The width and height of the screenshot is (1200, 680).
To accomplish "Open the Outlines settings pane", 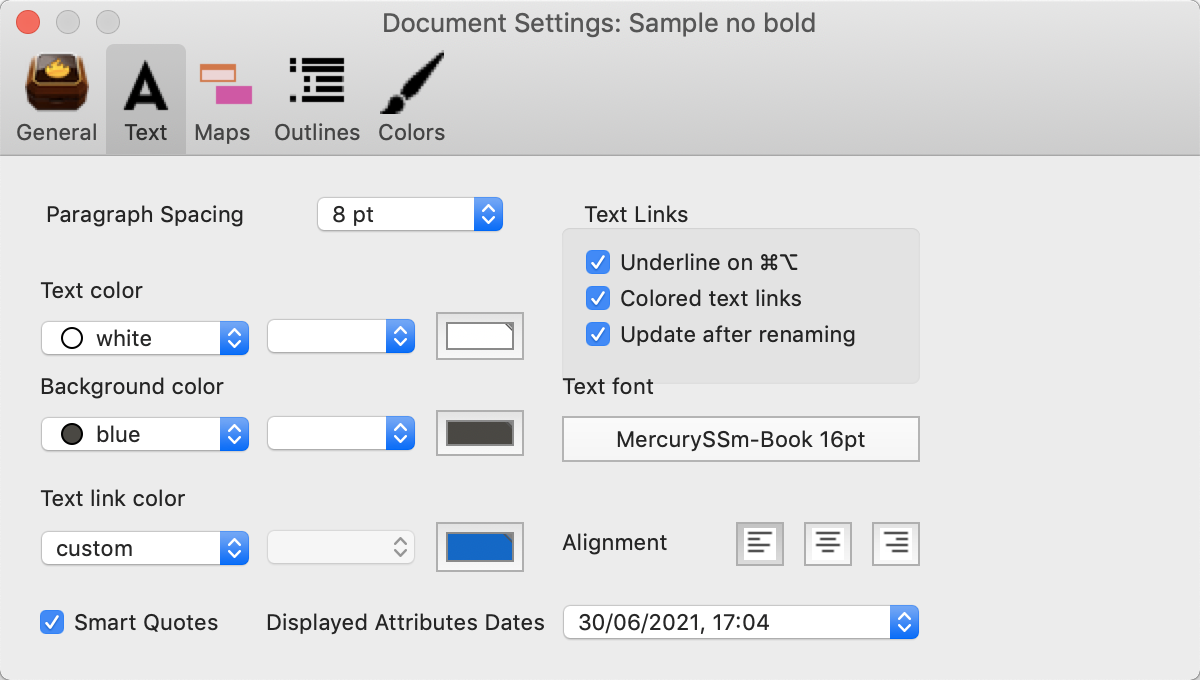I will pyautogui.click(x=317, y=99).
